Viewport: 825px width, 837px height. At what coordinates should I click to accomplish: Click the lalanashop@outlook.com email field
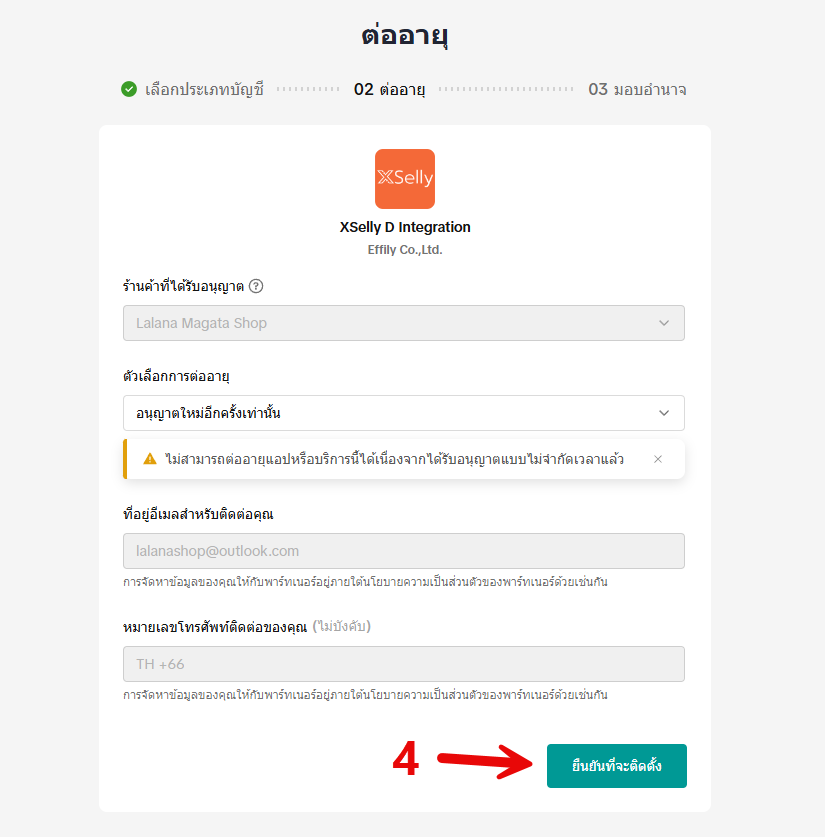pyautogui.click(x=403, y=551)
